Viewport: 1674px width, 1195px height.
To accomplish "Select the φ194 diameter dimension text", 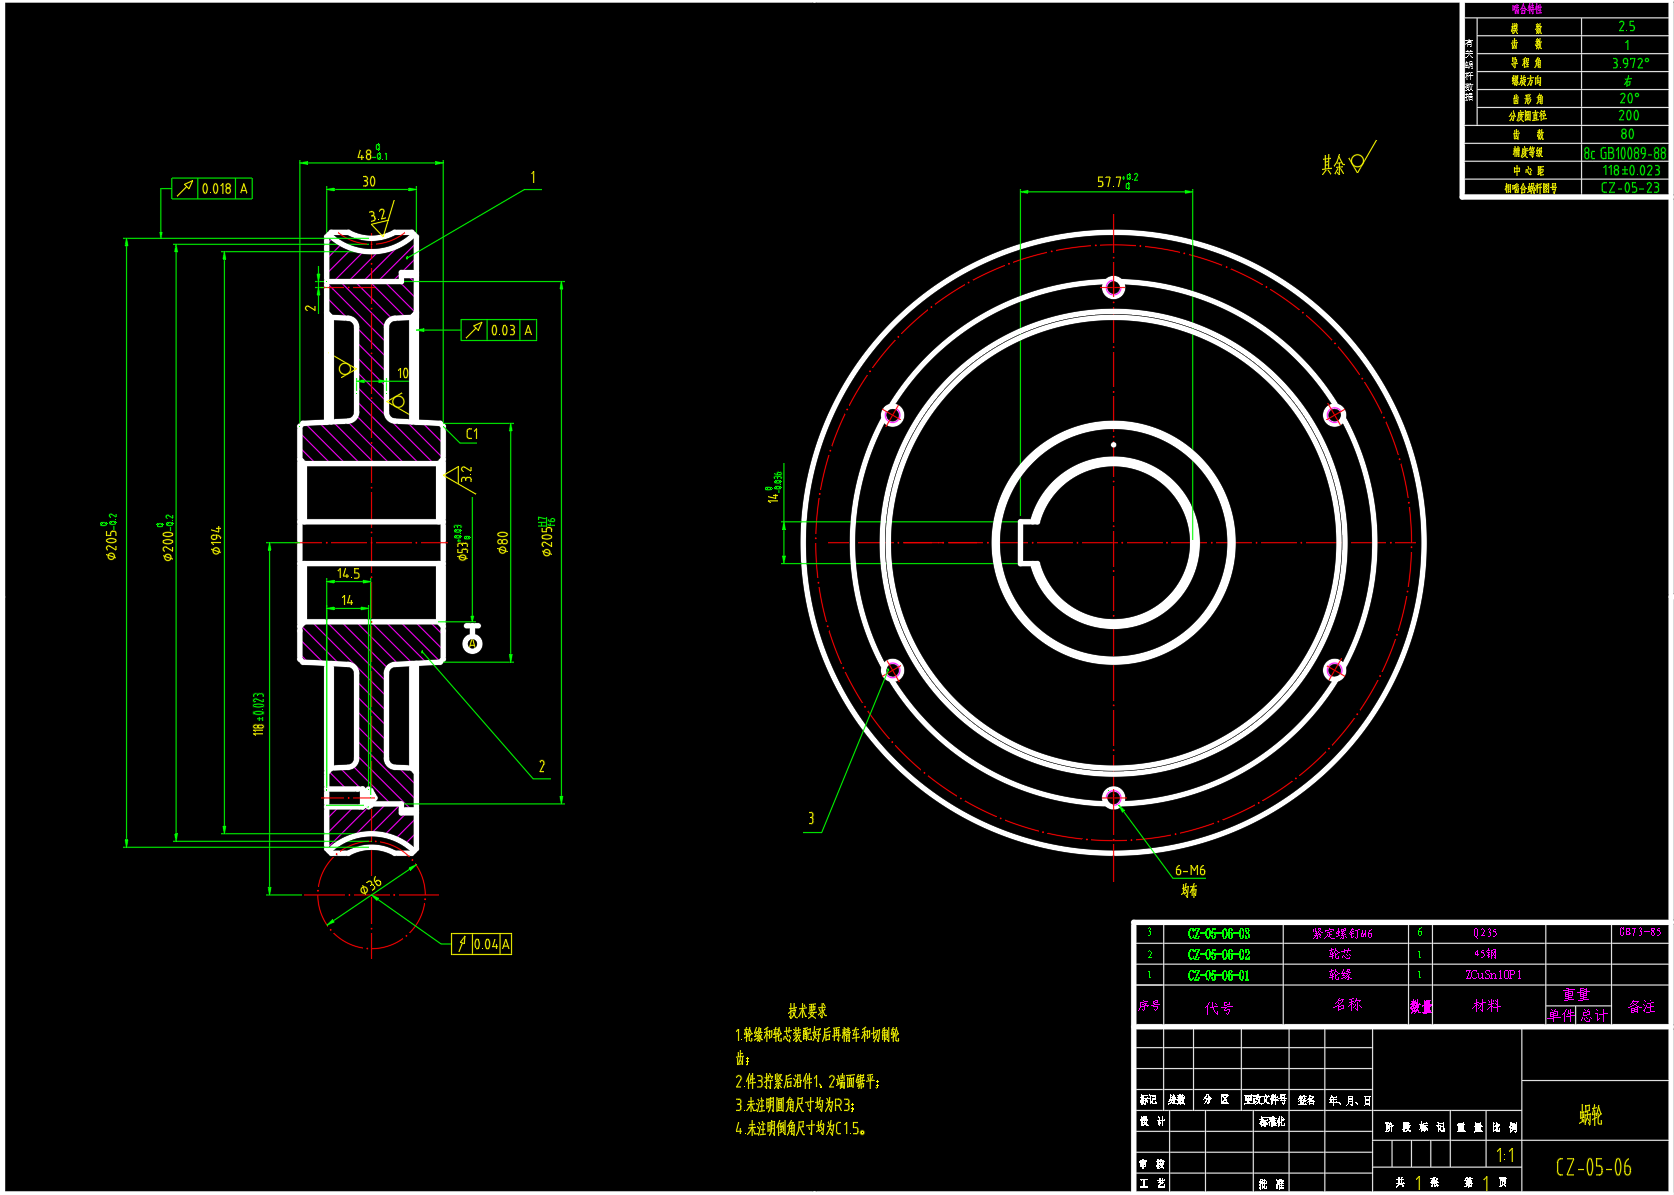I will pyautogui.click(x=216, y=540).
